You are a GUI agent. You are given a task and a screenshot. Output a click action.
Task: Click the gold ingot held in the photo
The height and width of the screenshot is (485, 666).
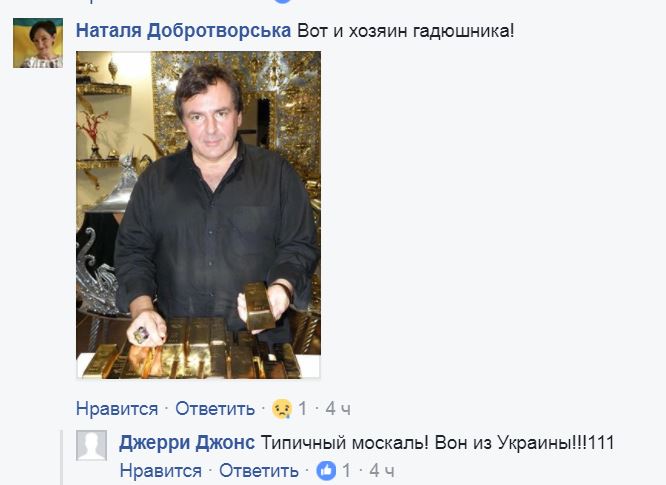click(259, 306)
